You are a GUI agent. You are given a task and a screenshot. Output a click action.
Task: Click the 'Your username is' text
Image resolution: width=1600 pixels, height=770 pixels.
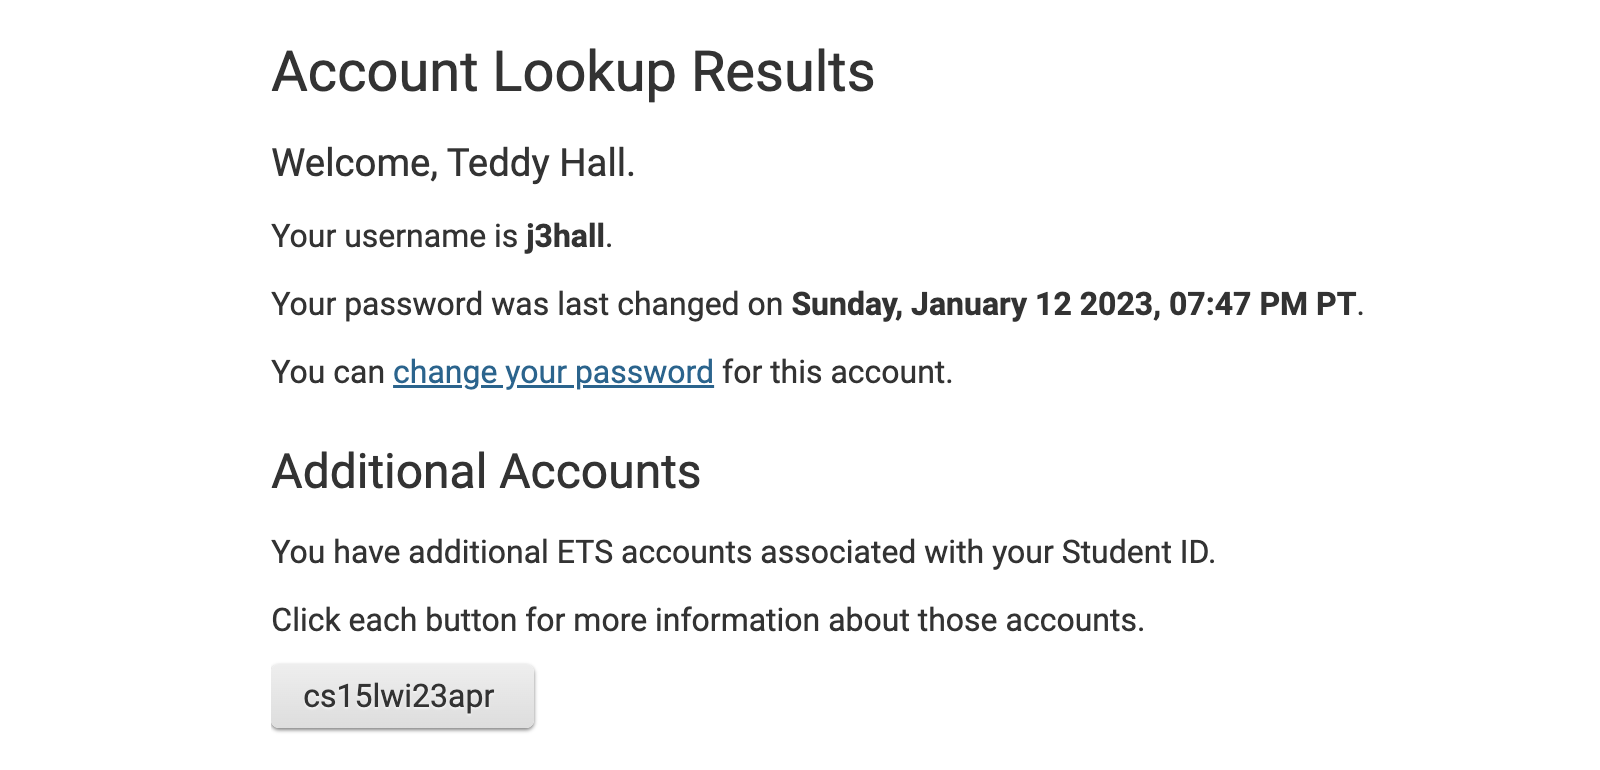point(395,236)
